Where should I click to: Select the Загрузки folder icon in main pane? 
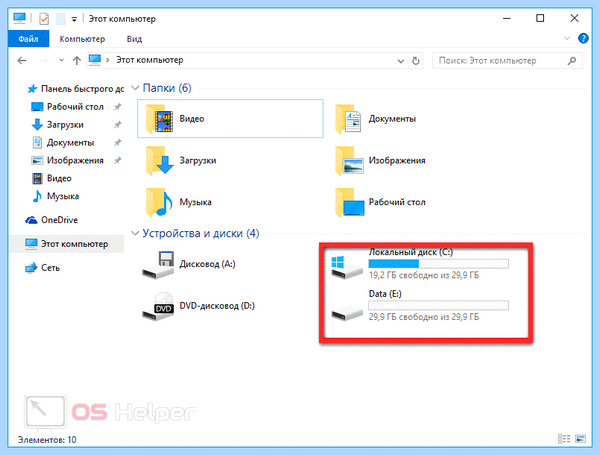click(160, 161)
